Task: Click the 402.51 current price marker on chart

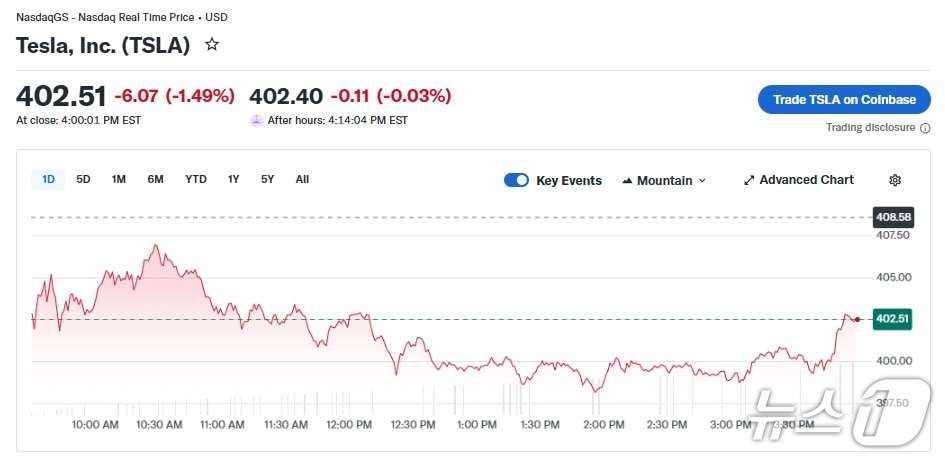Action: pos(891,319)
